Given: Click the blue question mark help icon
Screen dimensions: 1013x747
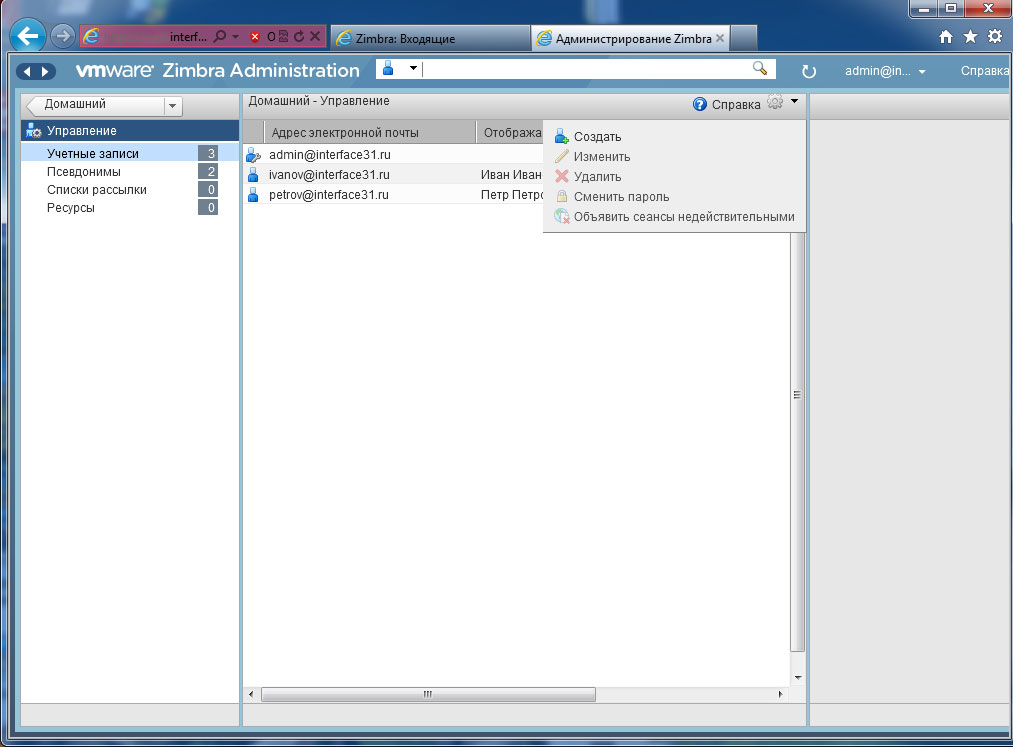Looking at the screenshot, I should [x=700, y=104].
